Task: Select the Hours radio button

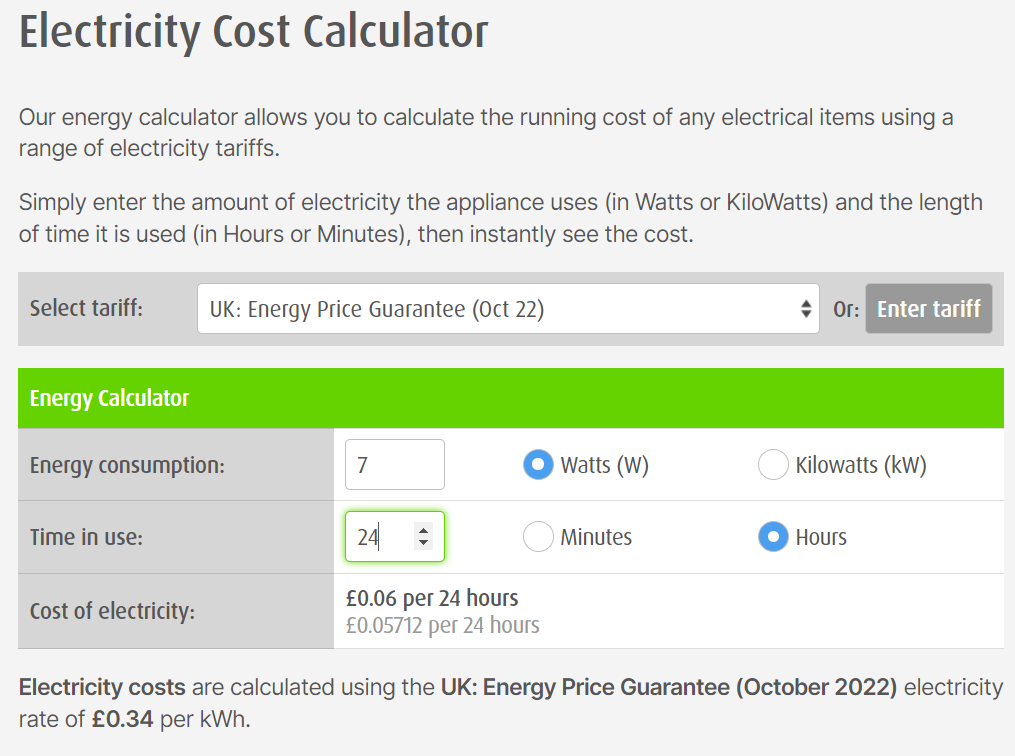Action: point(773,537)
